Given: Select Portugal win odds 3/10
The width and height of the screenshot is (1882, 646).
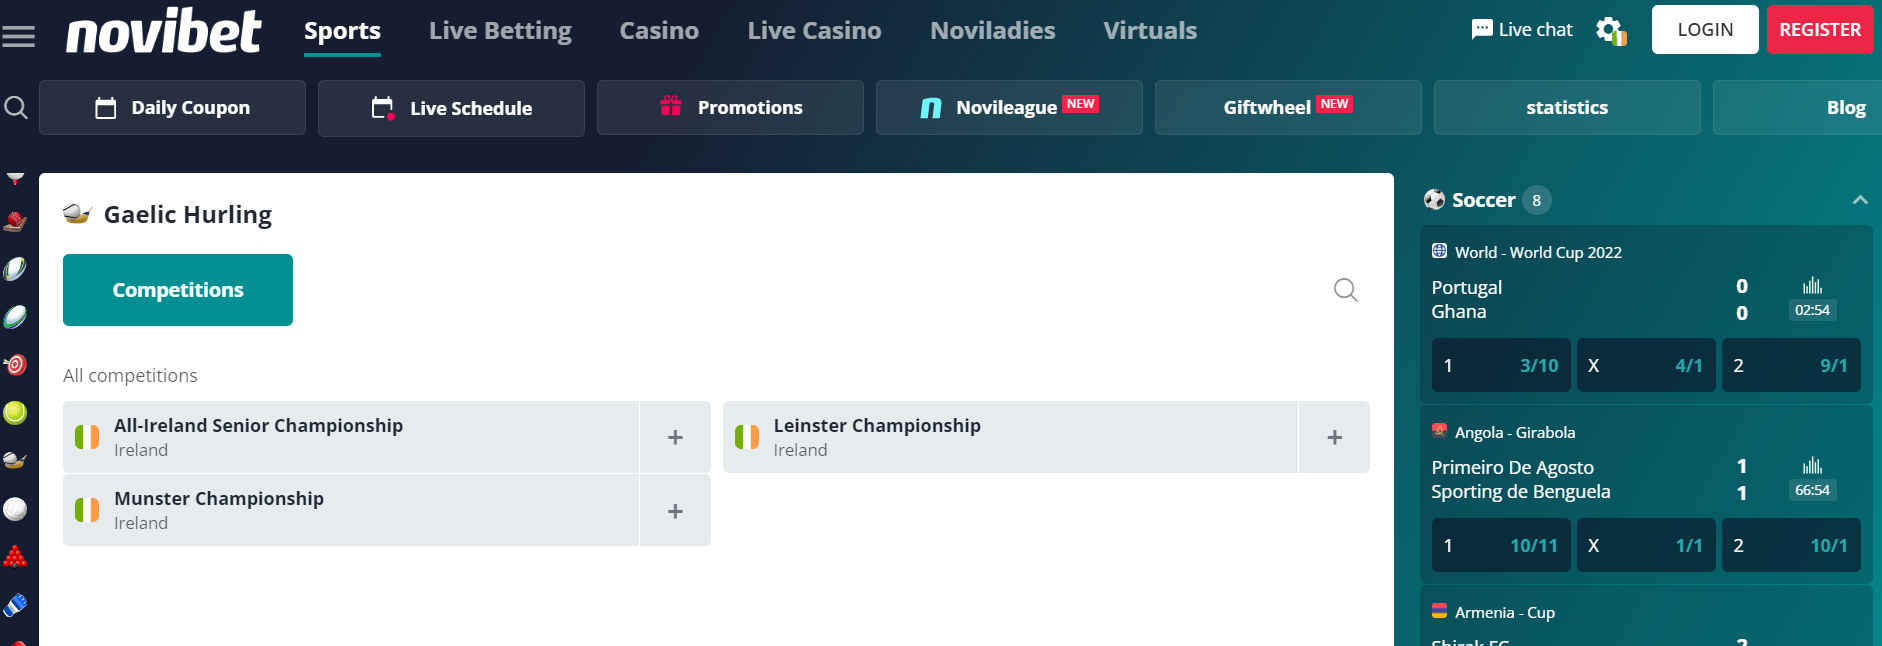Looking at the screenshot, I should 1501,365.
